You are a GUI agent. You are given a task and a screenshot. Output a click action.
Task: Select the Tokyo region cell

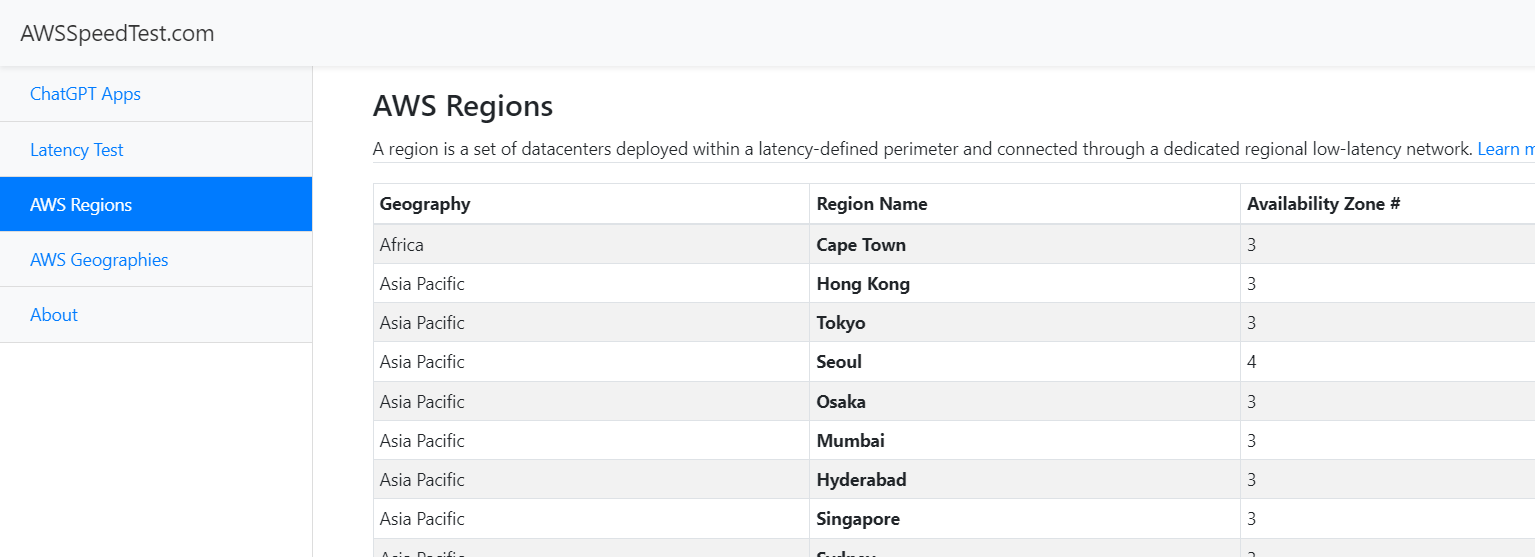[841, 323]
